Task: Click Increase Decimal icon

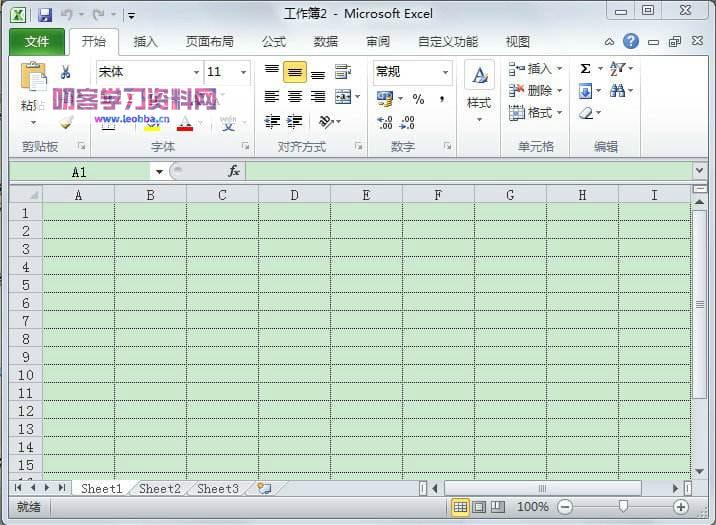Action: 385,122
